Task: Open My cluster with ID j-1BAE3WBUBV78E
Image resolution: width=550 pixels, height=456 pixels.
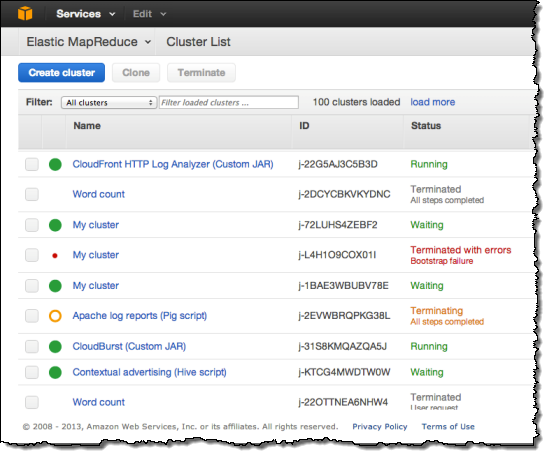Action: tap(95, 286)
